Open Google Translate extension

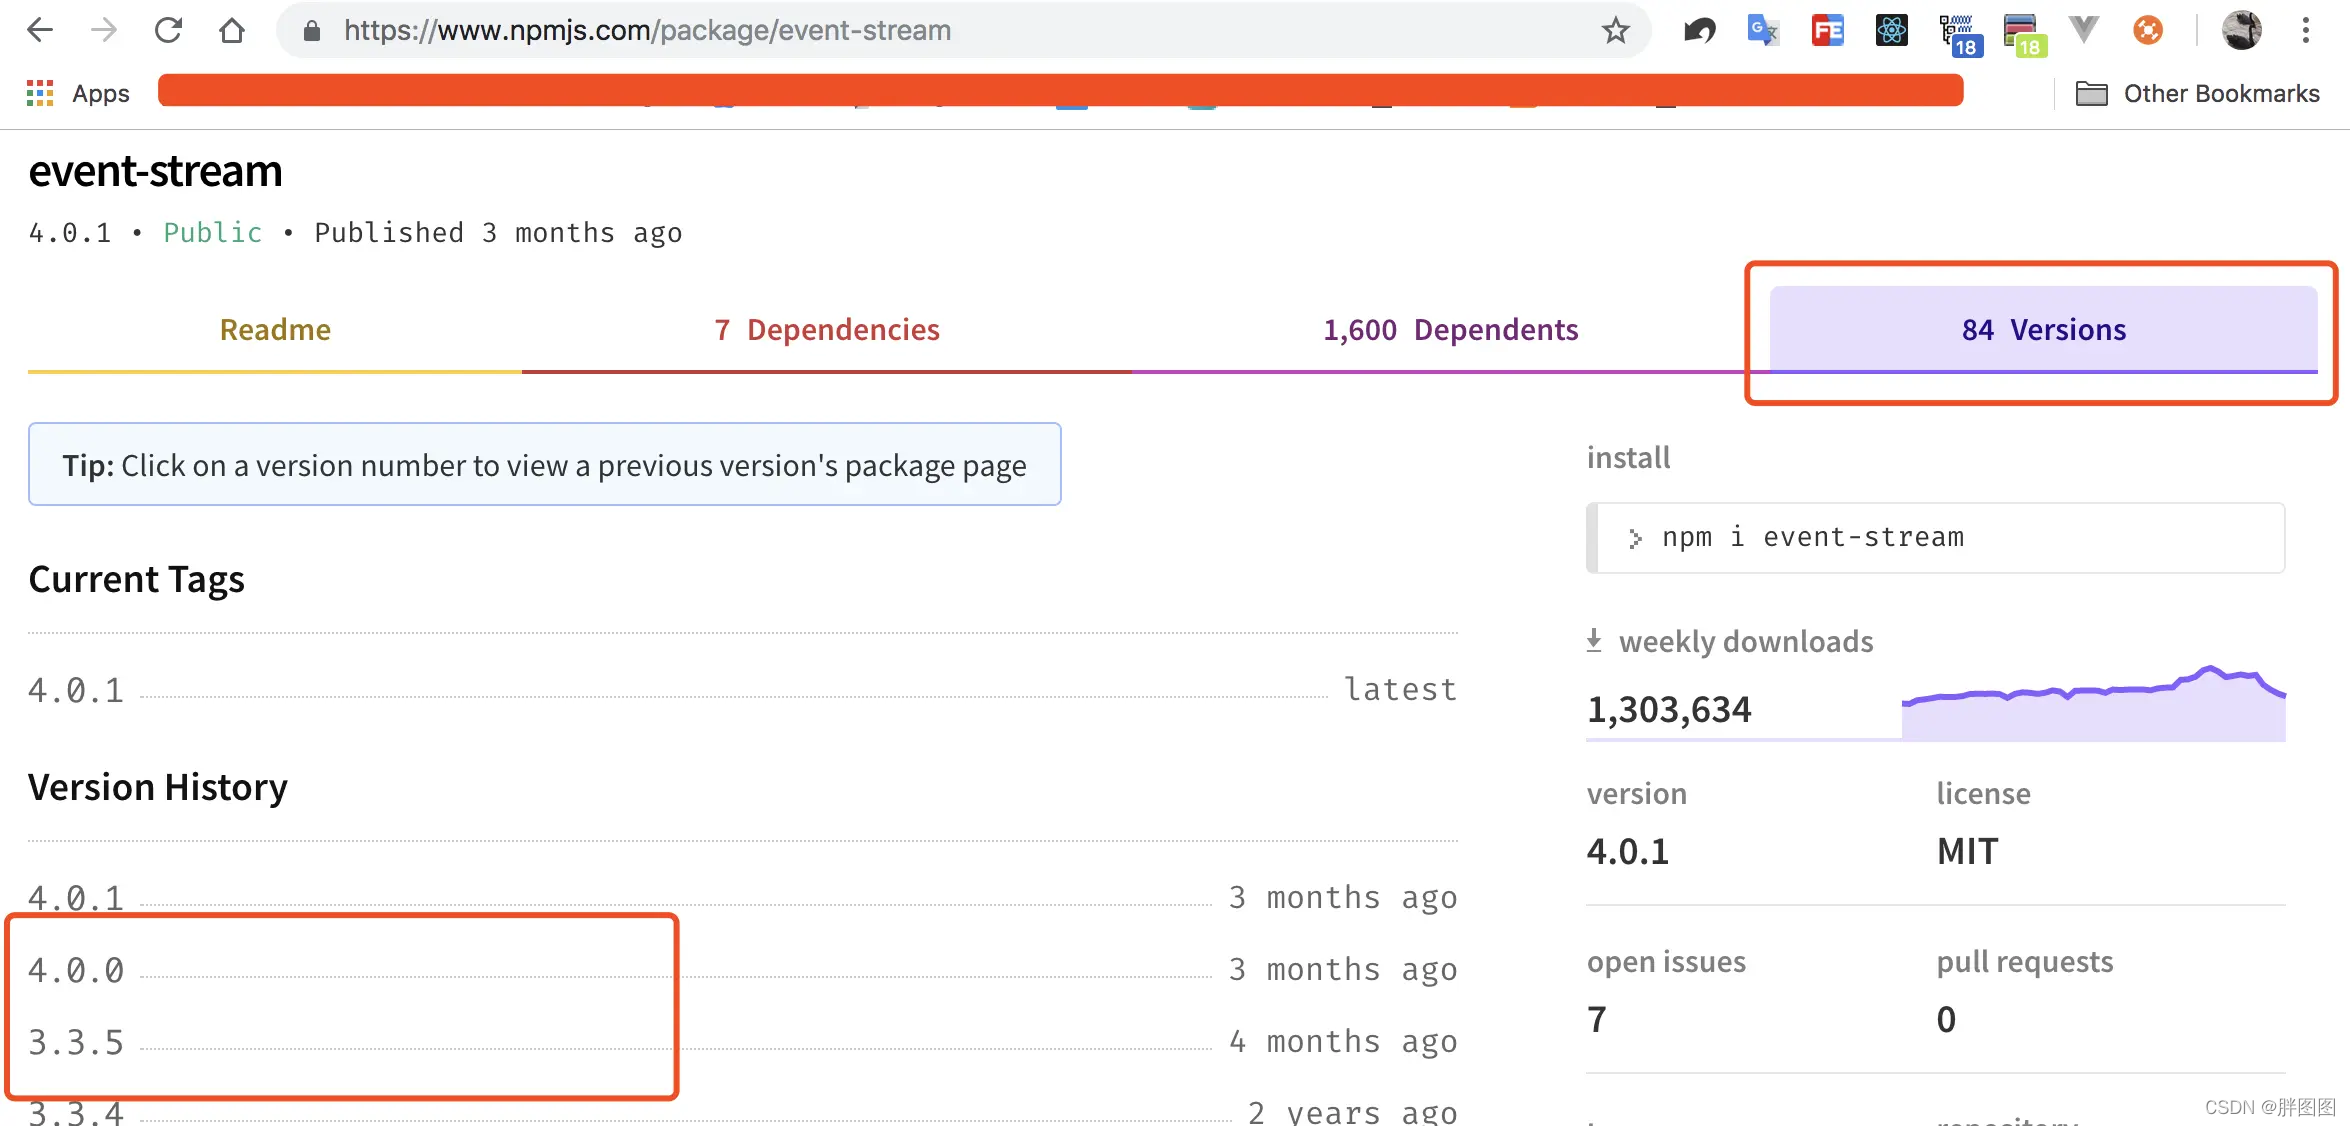coord(1762,30)
